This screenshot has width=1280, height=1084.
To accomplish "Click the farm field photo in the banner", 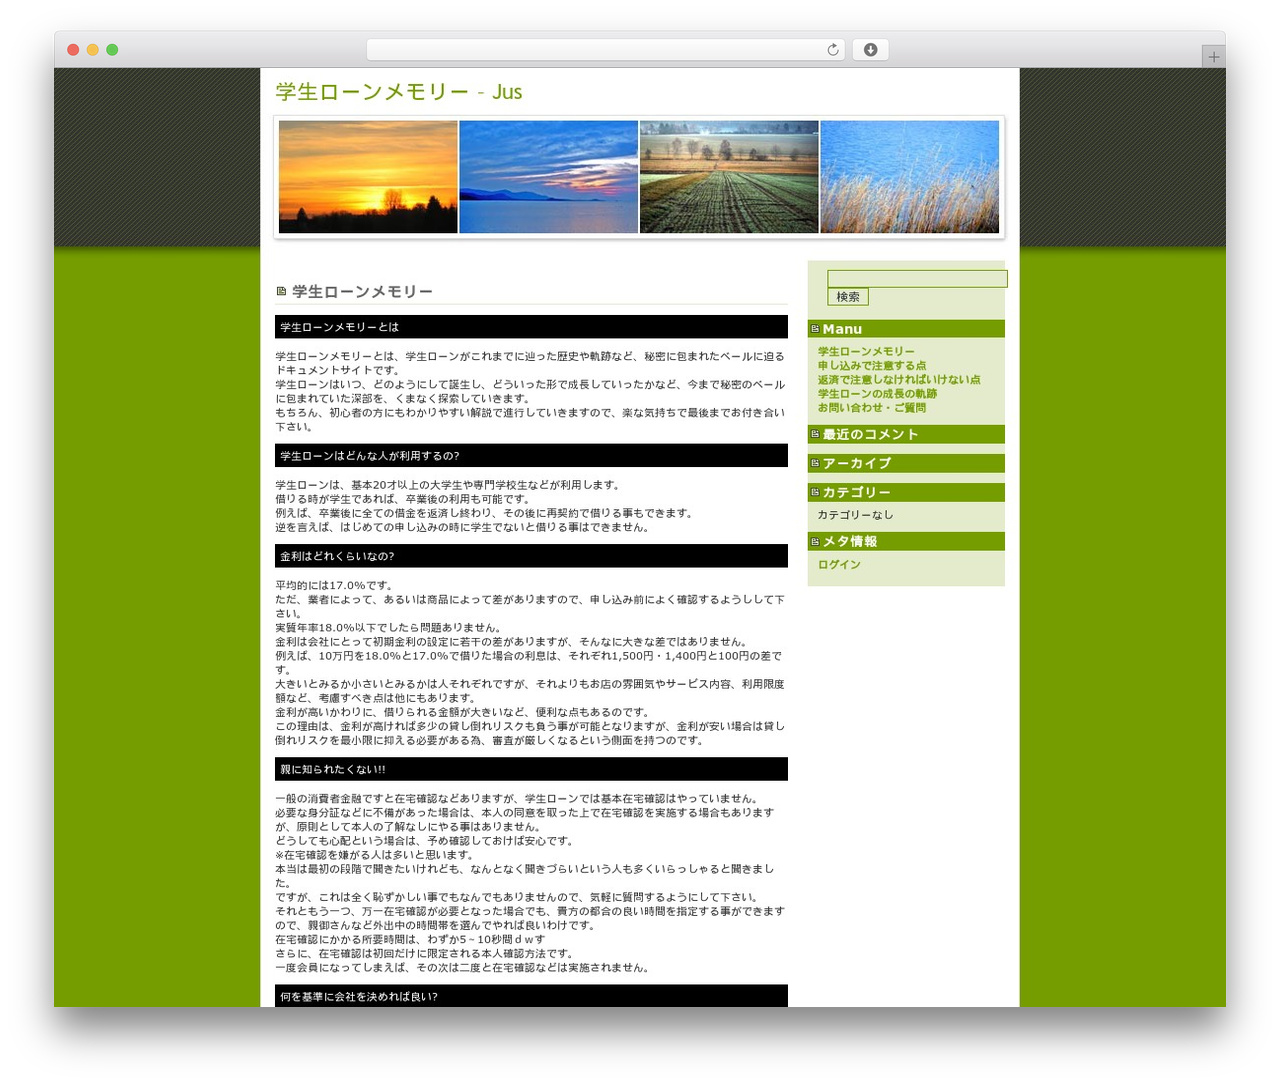I will tap(729, 177).
